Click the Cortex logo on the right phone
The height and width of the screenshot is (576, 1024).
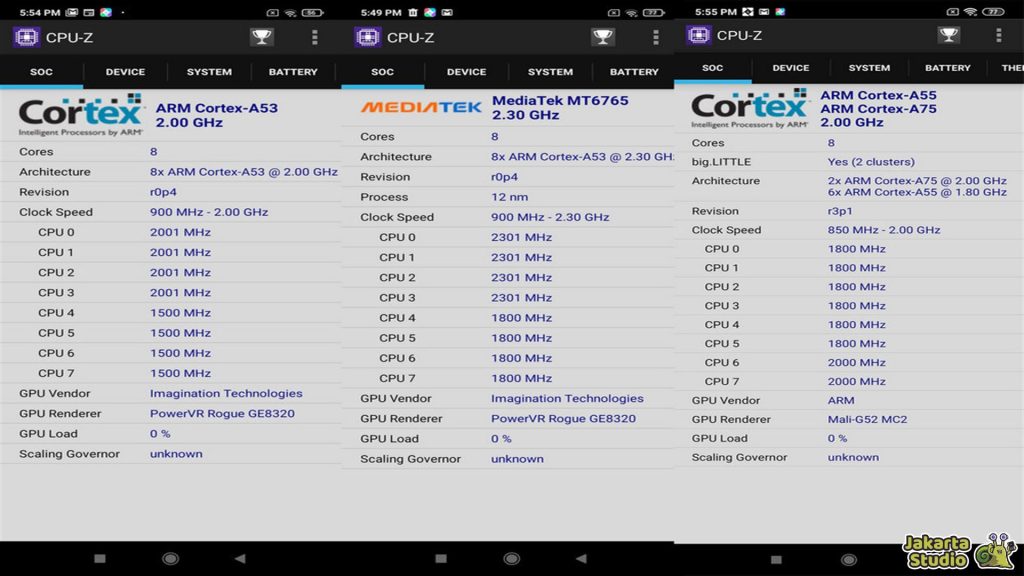[x=750, y=109]
